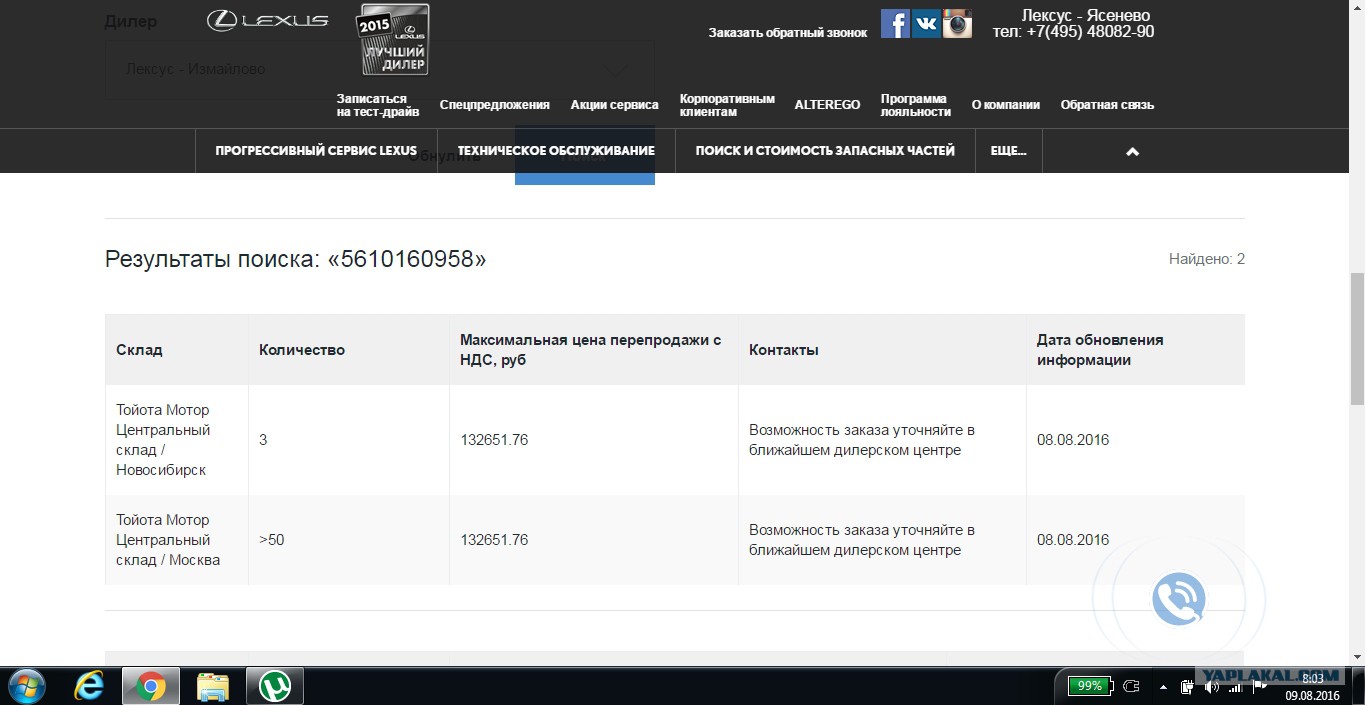Viewport: 1365px width, 705px height.
Task: Open Windows Explorer folder in the taskbar
Action: click(x=213, y=686)
